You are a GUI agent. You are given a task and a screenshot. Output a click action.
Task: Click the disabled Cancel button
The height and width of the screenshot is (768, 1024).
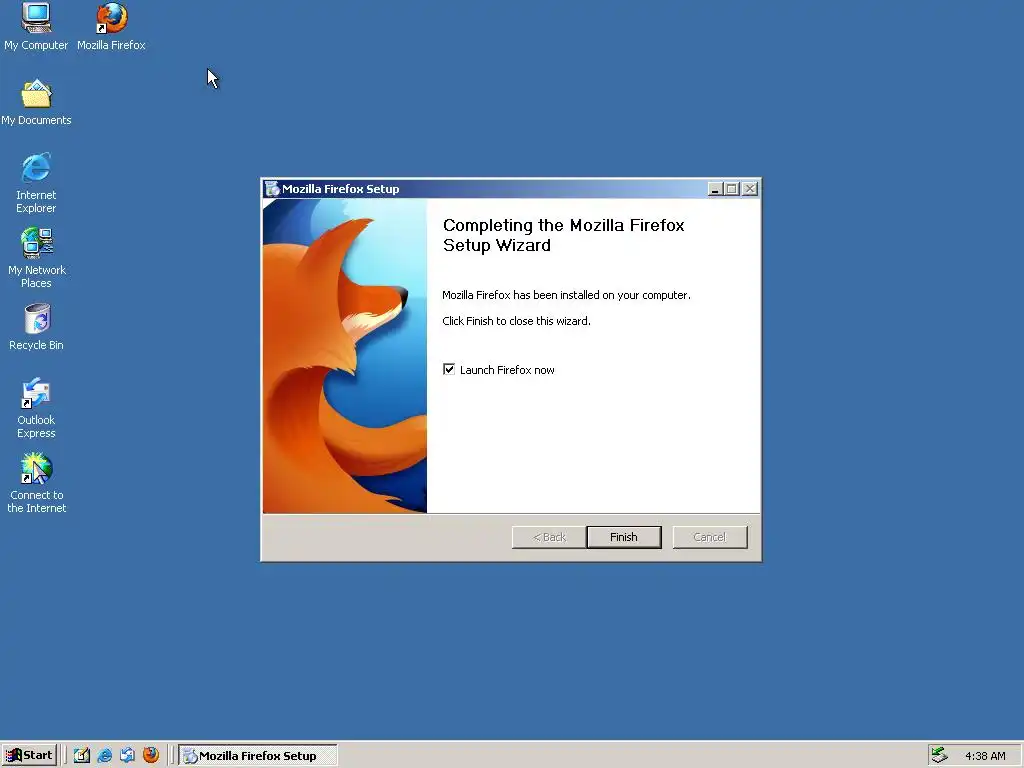(710, 537)
